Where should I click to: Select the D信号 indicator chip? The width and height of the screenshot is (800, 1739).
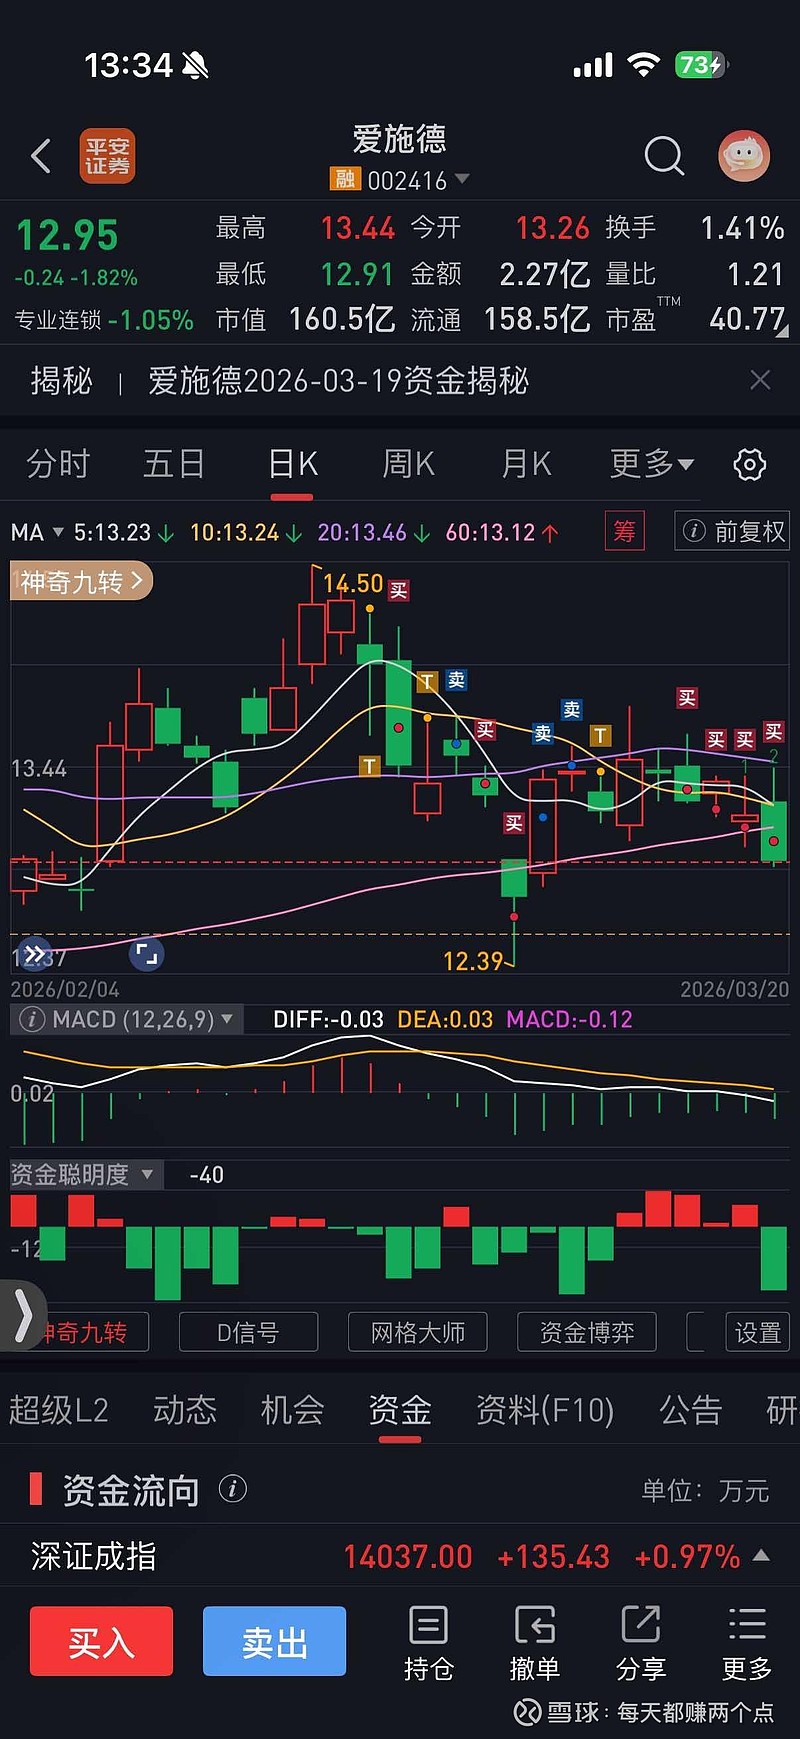[x=248, y=1332]
